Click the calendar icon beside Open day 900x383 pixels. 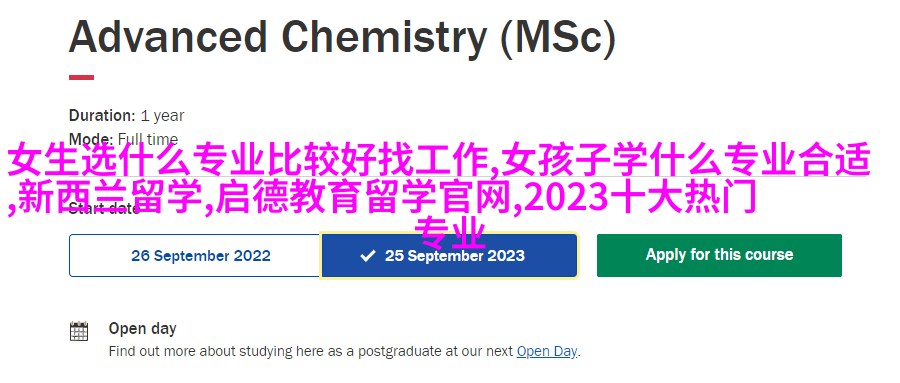coord(79,331)
